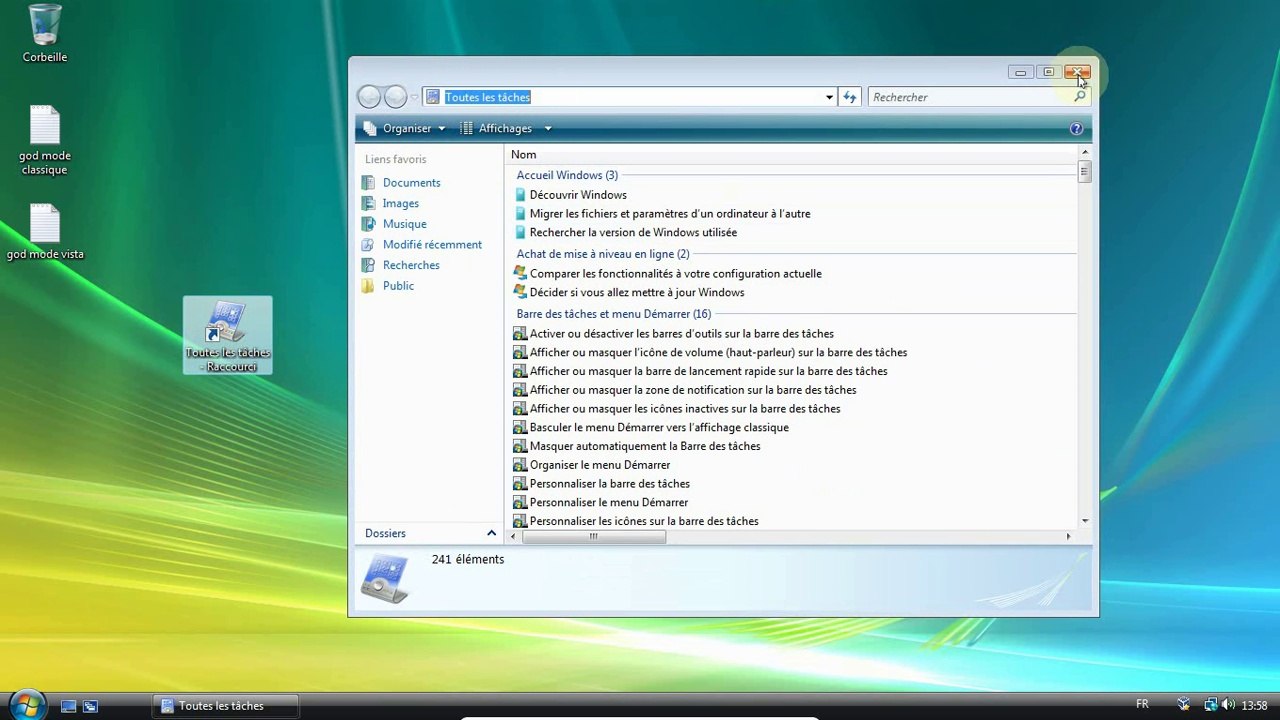1280x720 pixels.
Task: Select Personnaliser le menu Démarrer
Action: tap(609, 503)
